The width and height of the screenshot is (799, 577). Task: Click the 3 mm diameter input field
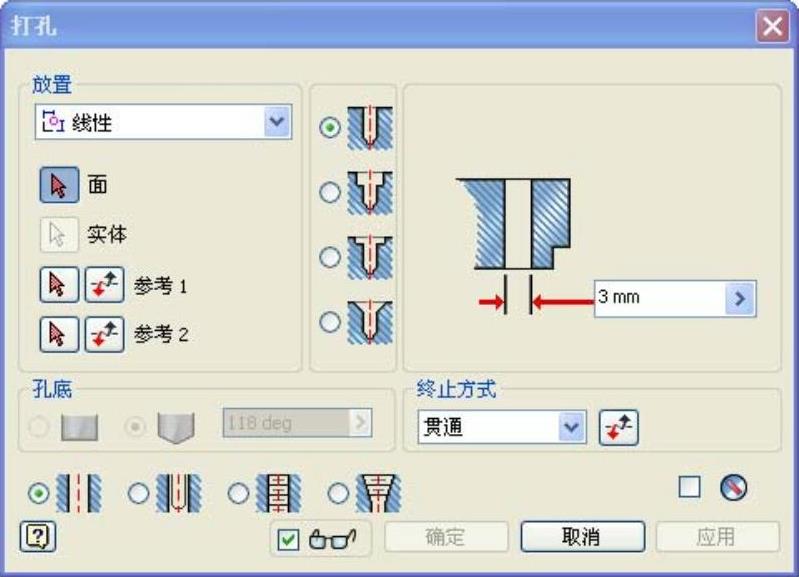click(x=660, y=298)
